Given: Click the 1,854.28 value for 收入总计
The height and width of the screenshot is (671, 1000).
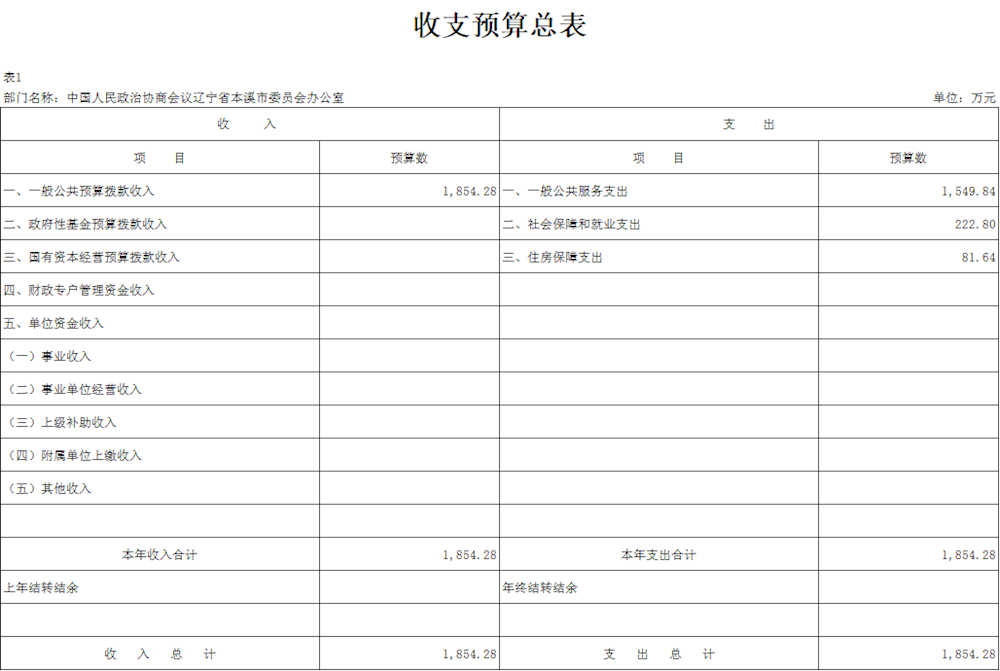Looking at the screenshot, I should (x=469, y=654).
